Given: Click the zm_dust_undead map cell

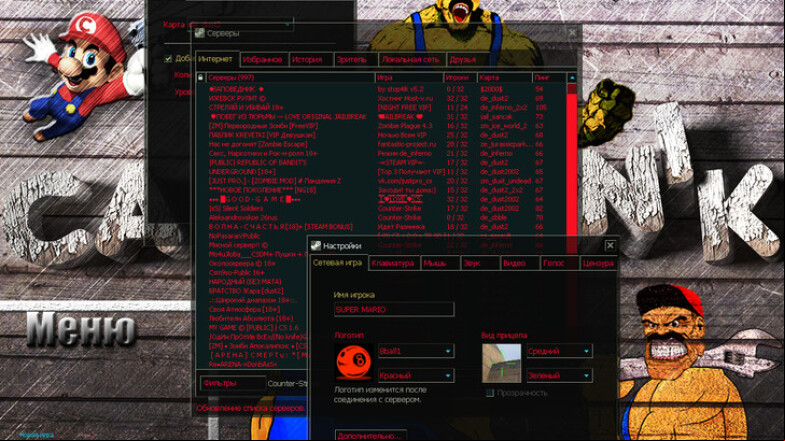Looking at the screenshot, I should pyautogui.click(x=505, y=181).
